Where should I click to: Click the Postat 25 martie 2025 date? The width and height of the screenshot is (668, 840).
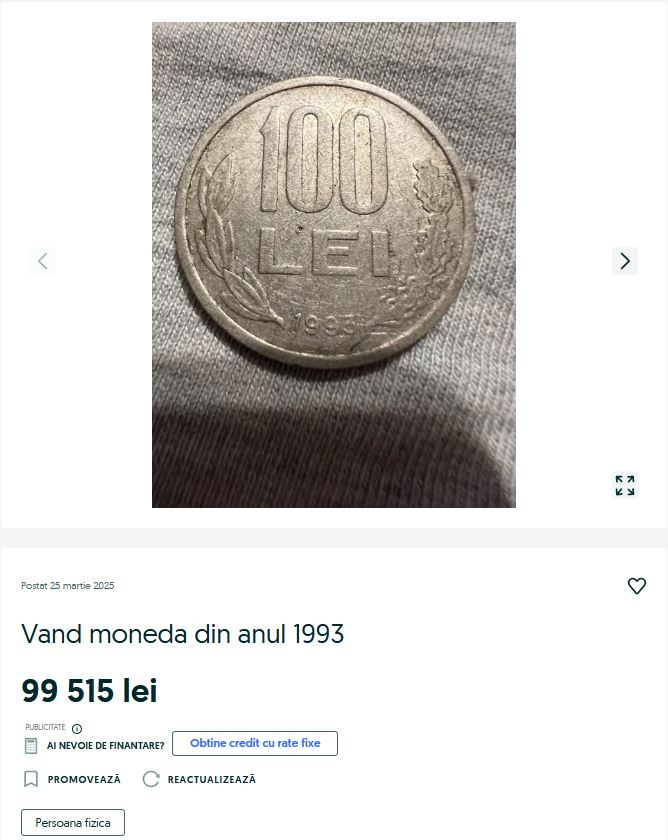67,586
